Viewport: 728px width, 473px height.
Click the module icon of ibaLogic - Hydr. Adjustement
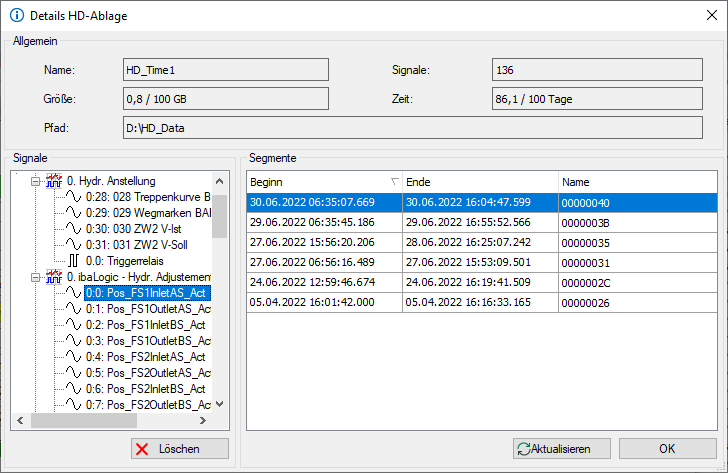tap(54, 277)
